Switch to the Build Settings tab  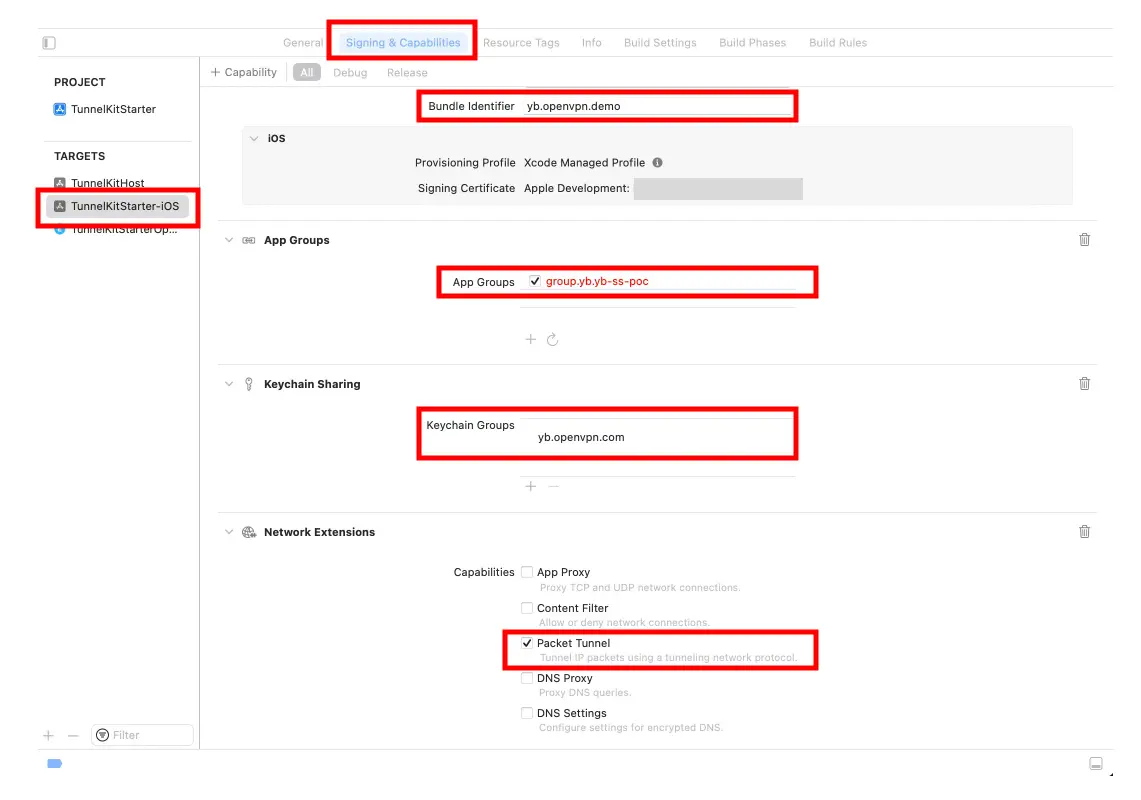pyautogui.click(x=660, y=43)
